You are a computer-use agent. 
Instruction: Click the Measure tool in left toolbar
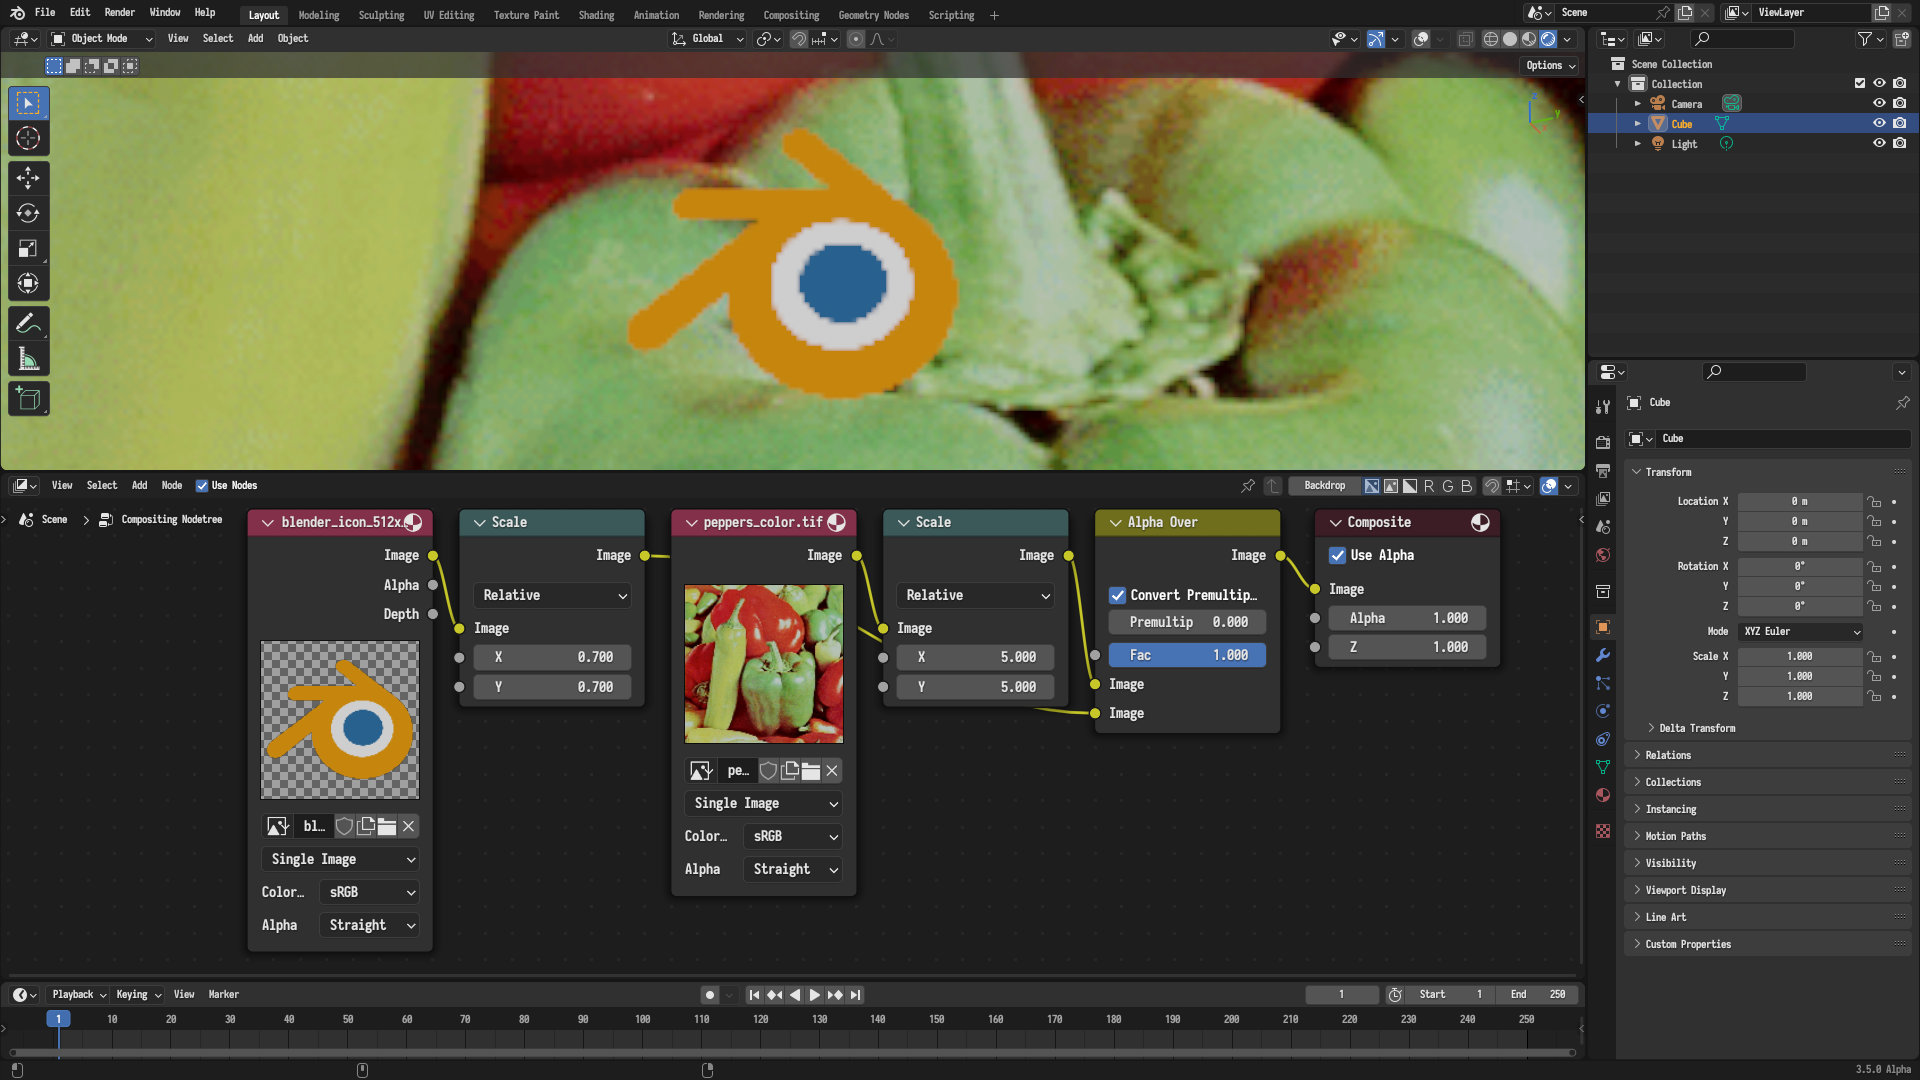point(29,361)
